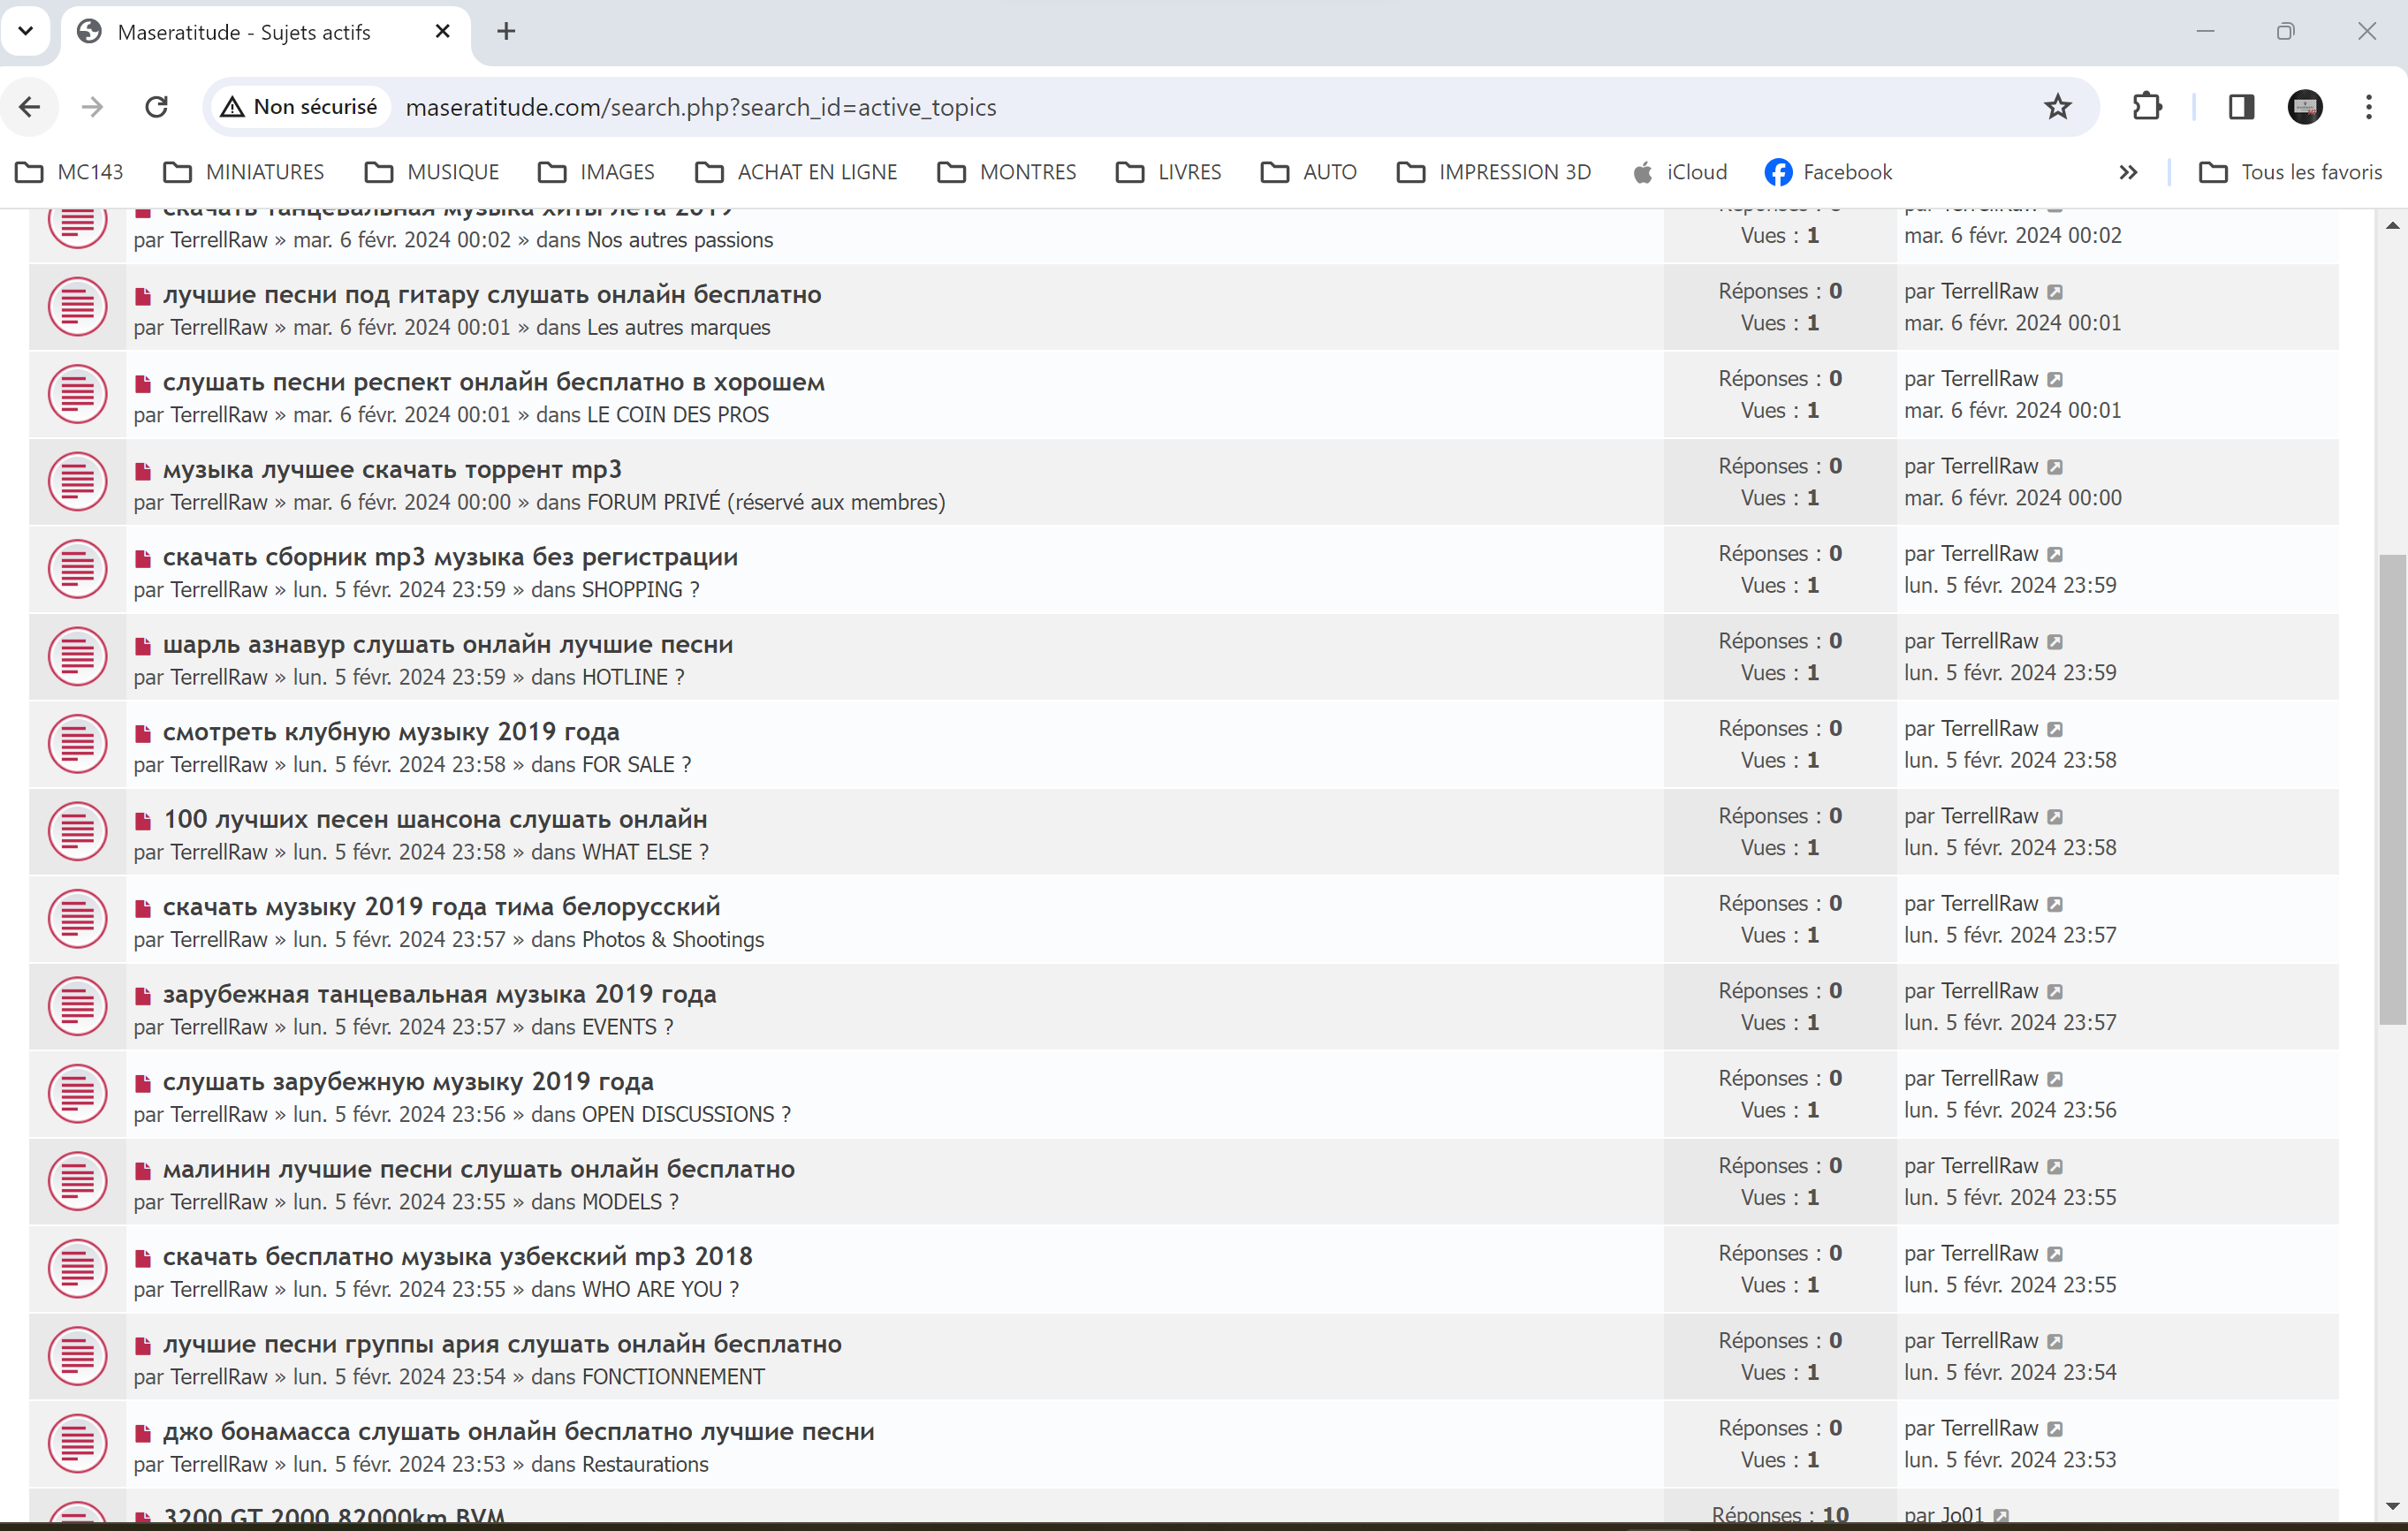
Task: Click the 'Non sécurisé' site info chip
Action: (299, 107)
